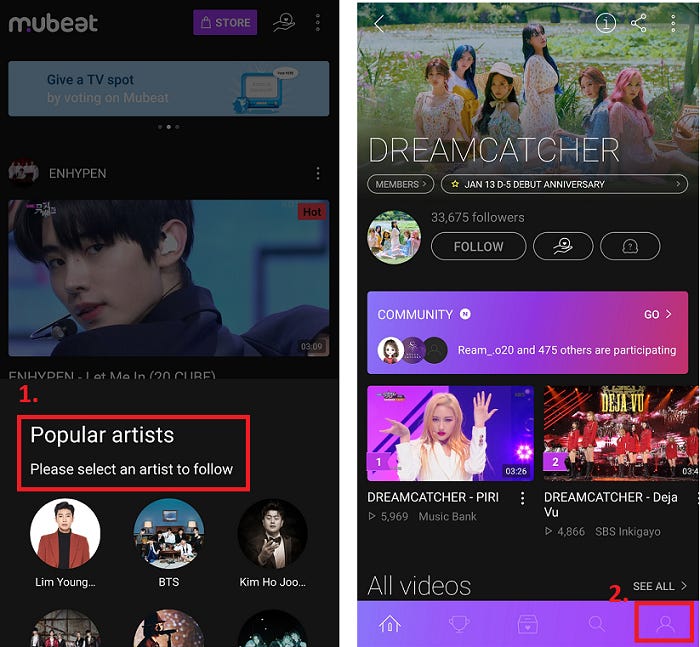
Task: Open the JAN 13 debut anniversary banner
Action: [x=564, y=184]
